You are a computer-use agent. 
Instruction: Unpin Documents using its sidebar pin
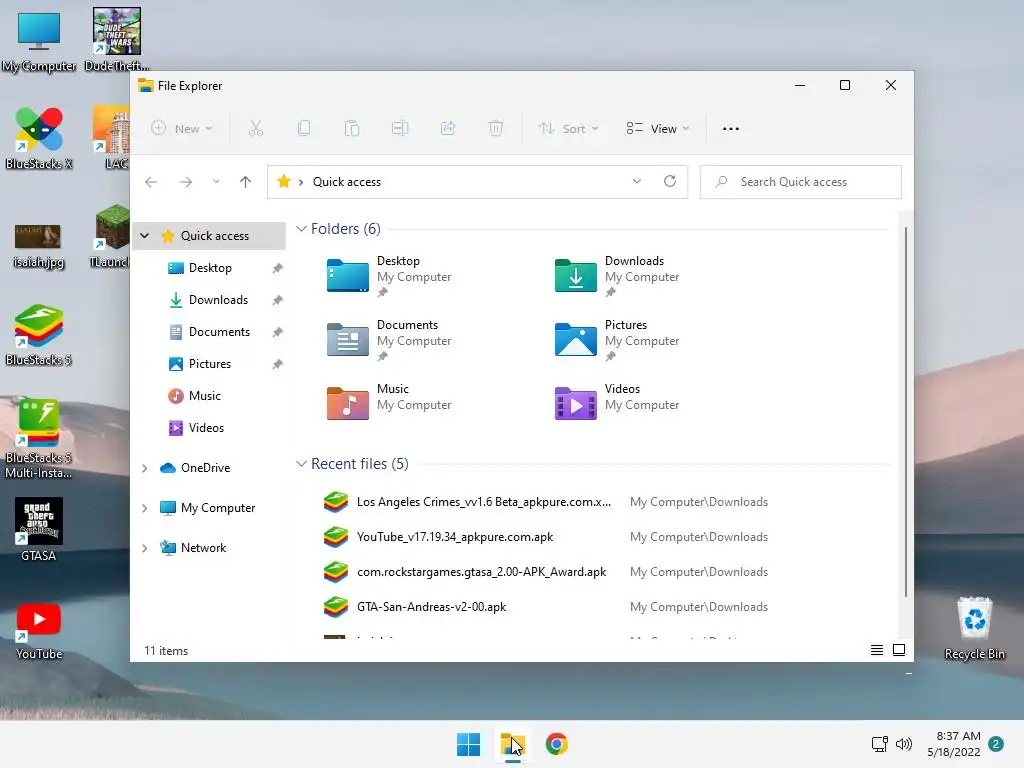tap(278, 332)
